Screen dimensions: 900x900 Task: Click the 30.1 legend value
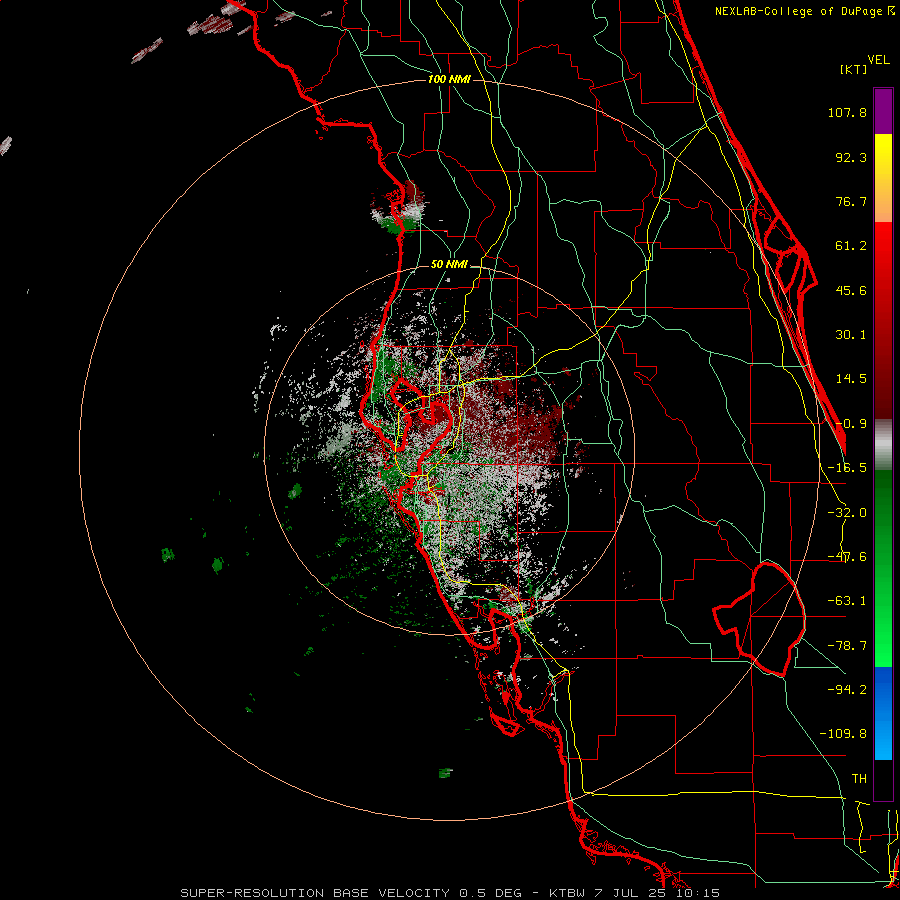click(x=851, y=335)
